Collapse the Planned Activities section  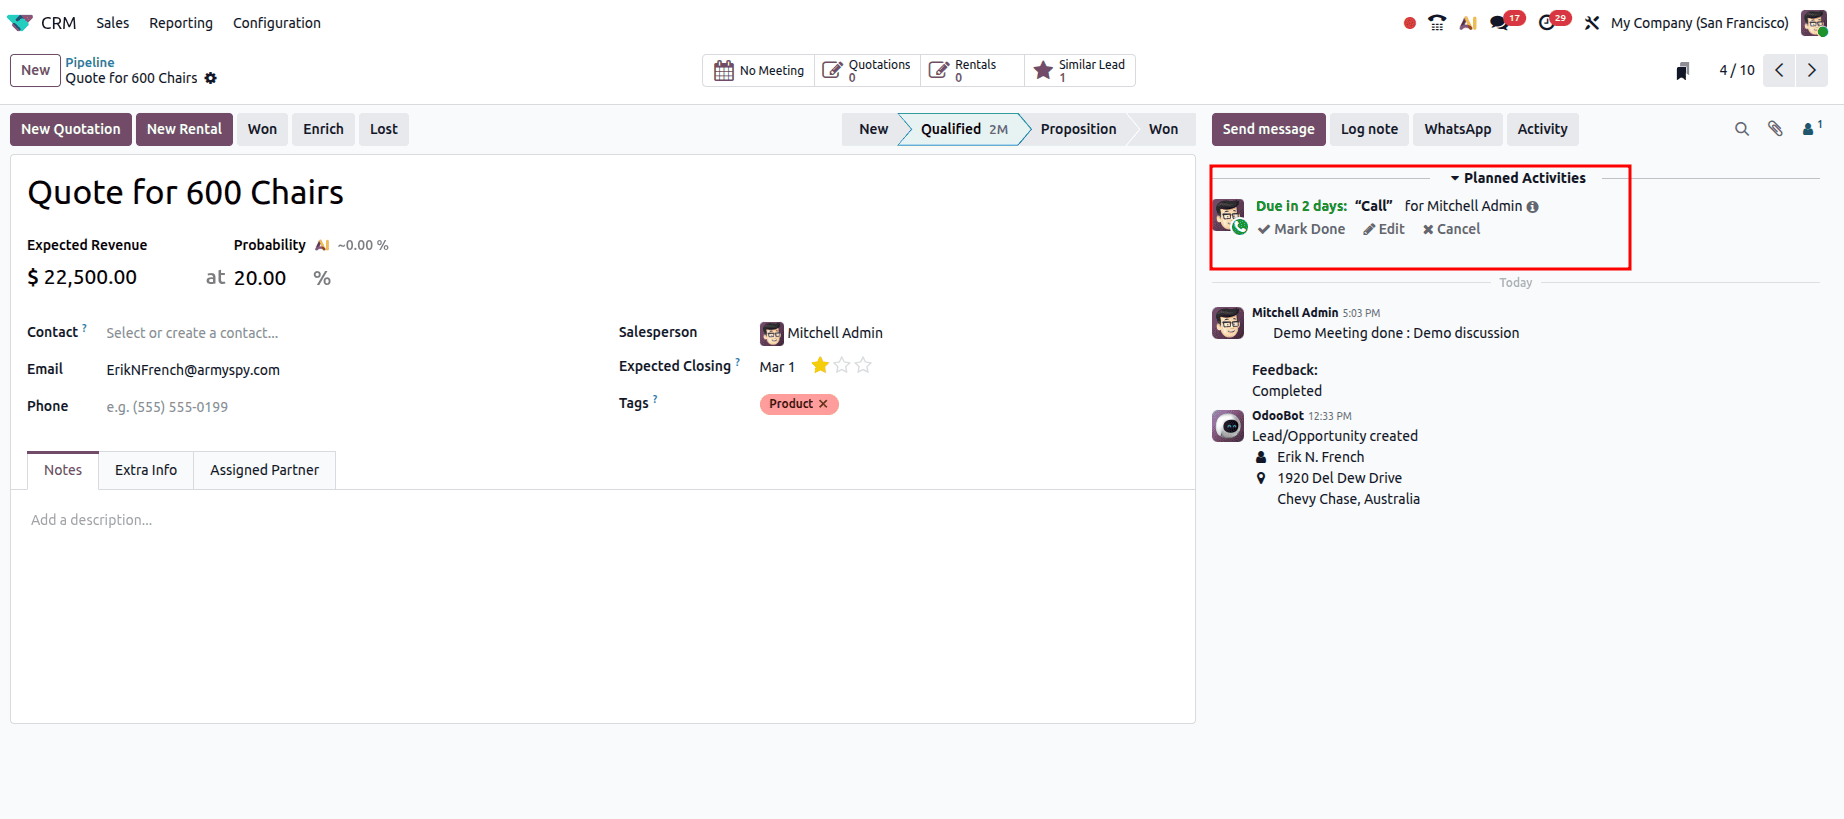point(1518,178)
